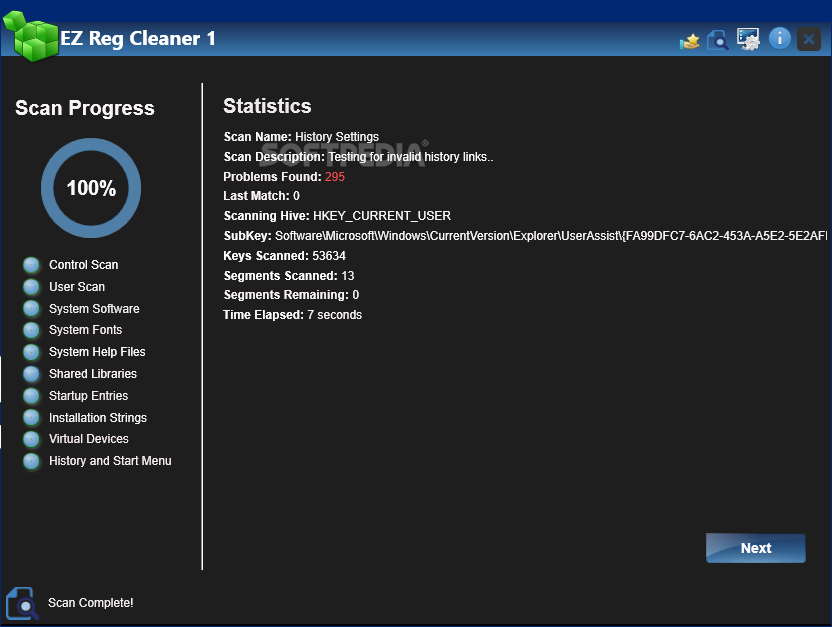The height and width of the screenshot is (627, 832).
Task: Click the 100% circular progress ring
Action: pos(91,188)
